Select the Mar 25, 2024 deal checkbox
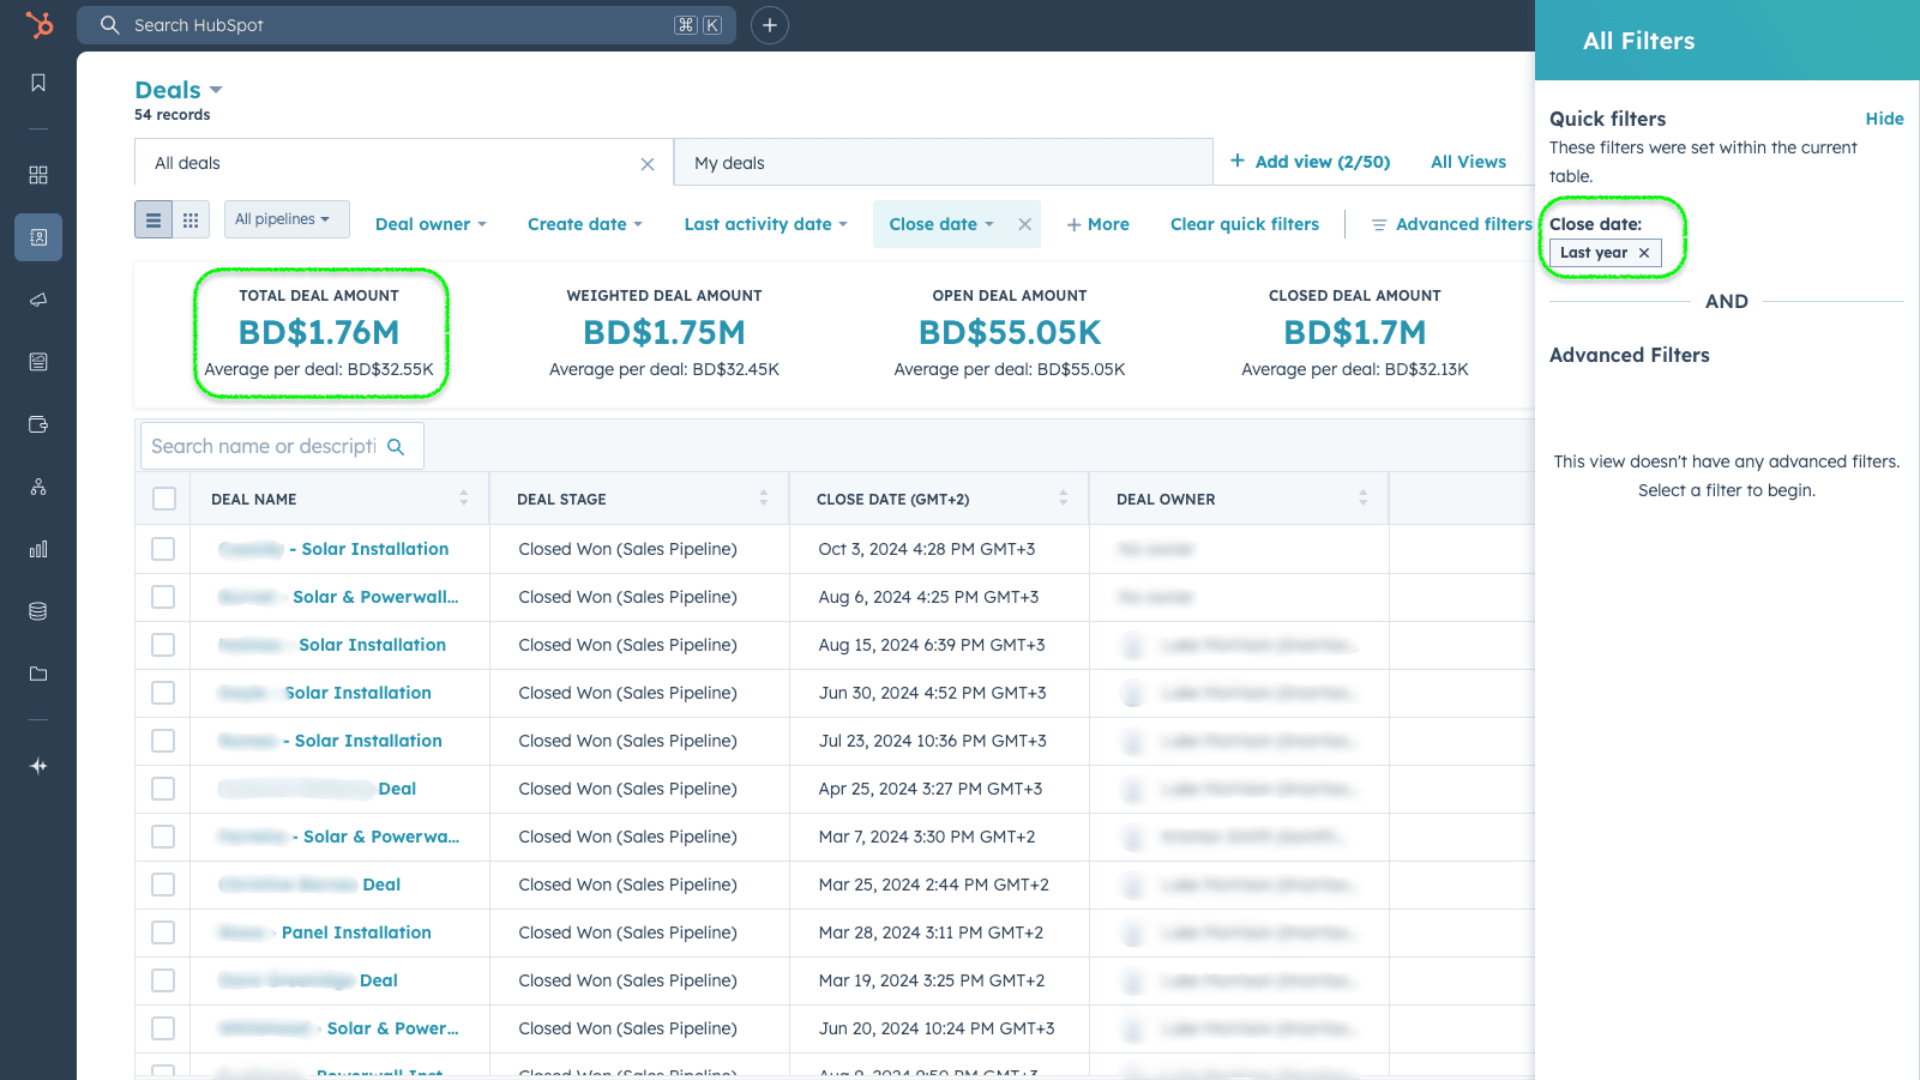The height and width of the screenshot is (1080, 1920). pos(163,885)
